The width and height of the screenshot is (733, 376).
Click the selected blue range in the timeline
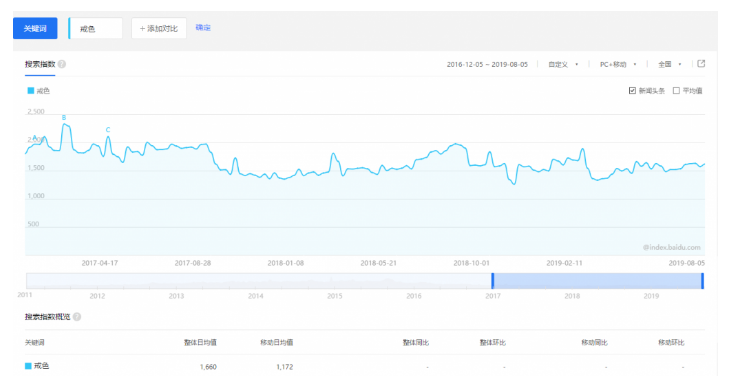pos(597,281)
